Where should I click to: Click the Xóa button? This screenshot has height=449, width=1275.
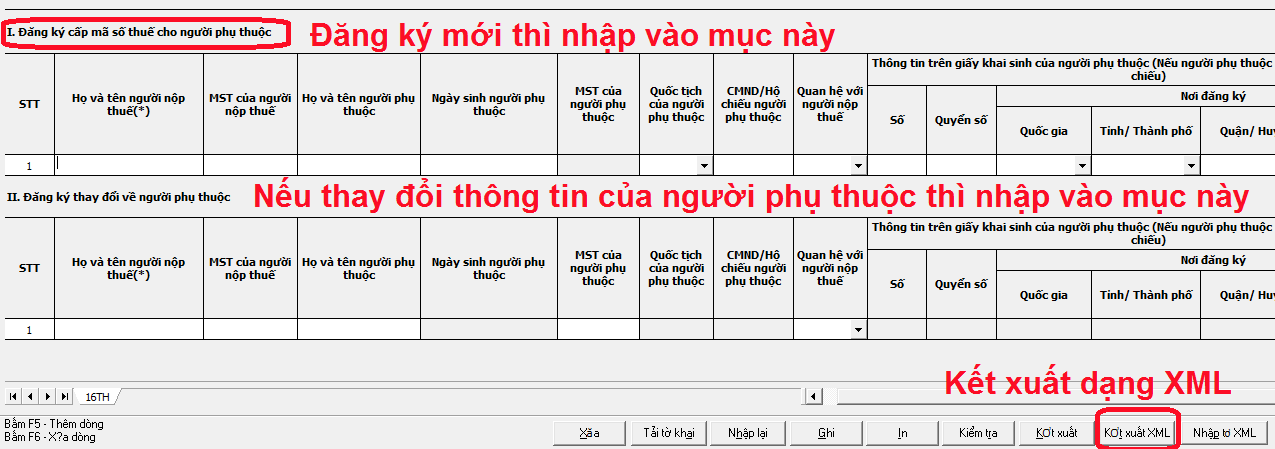[589, 433]
